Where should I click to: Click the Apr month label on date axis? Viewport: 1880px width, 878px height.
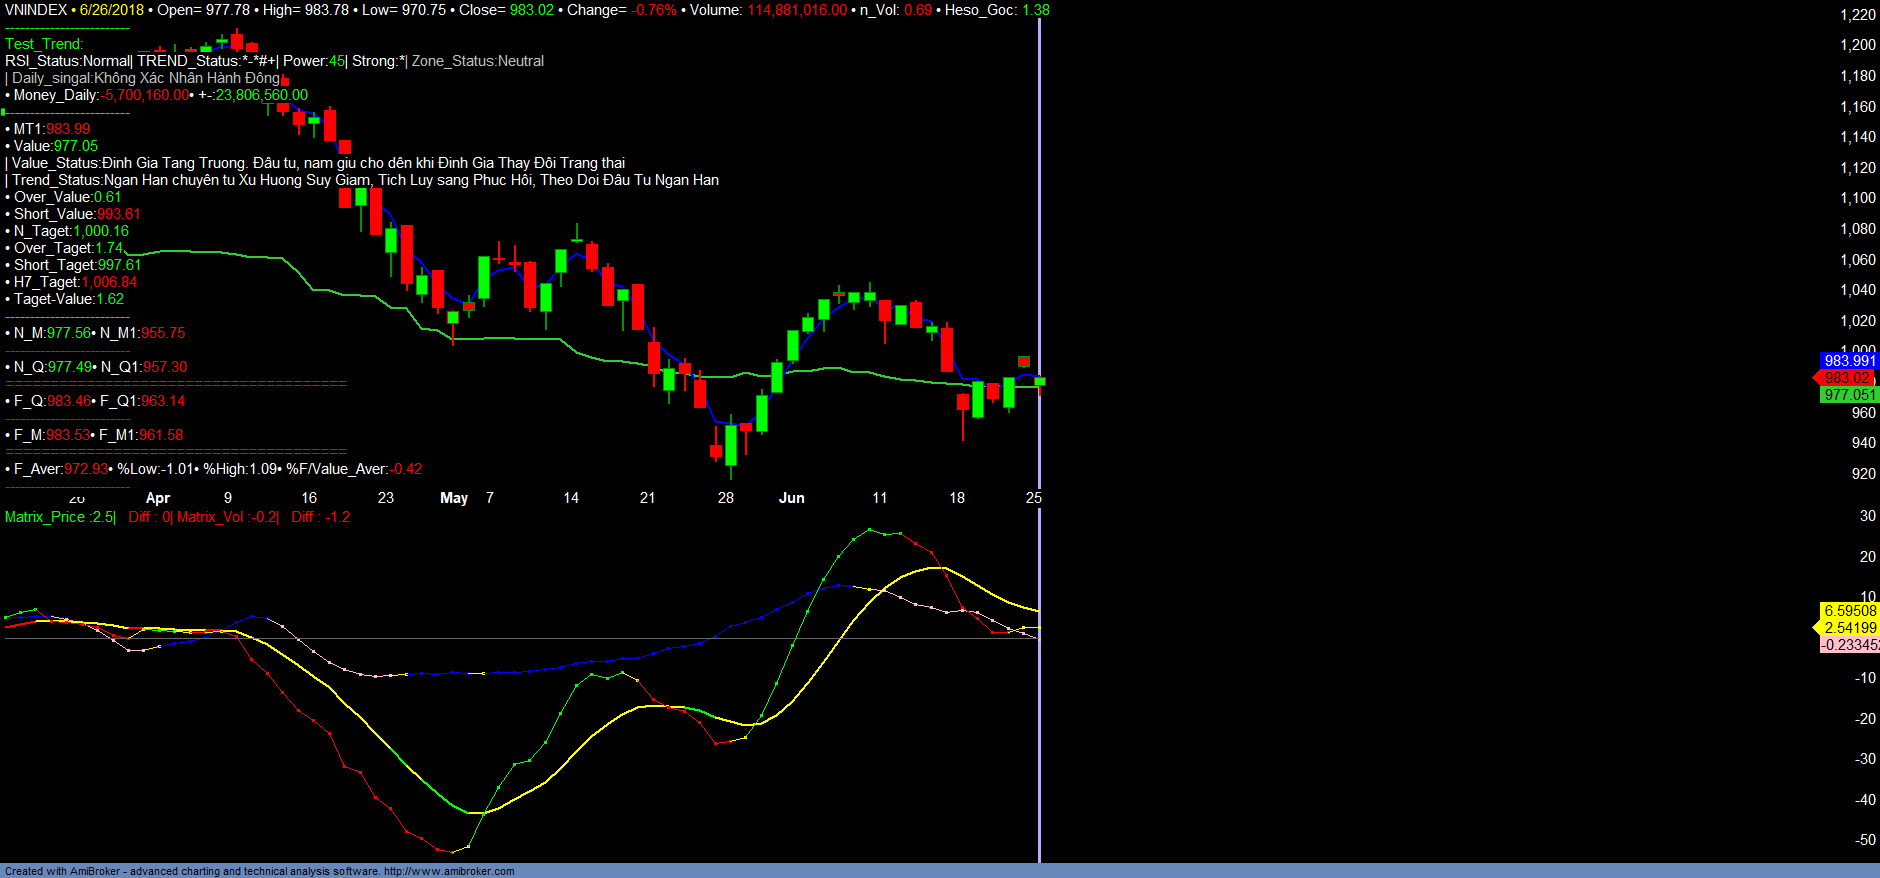tap(157, 498)
